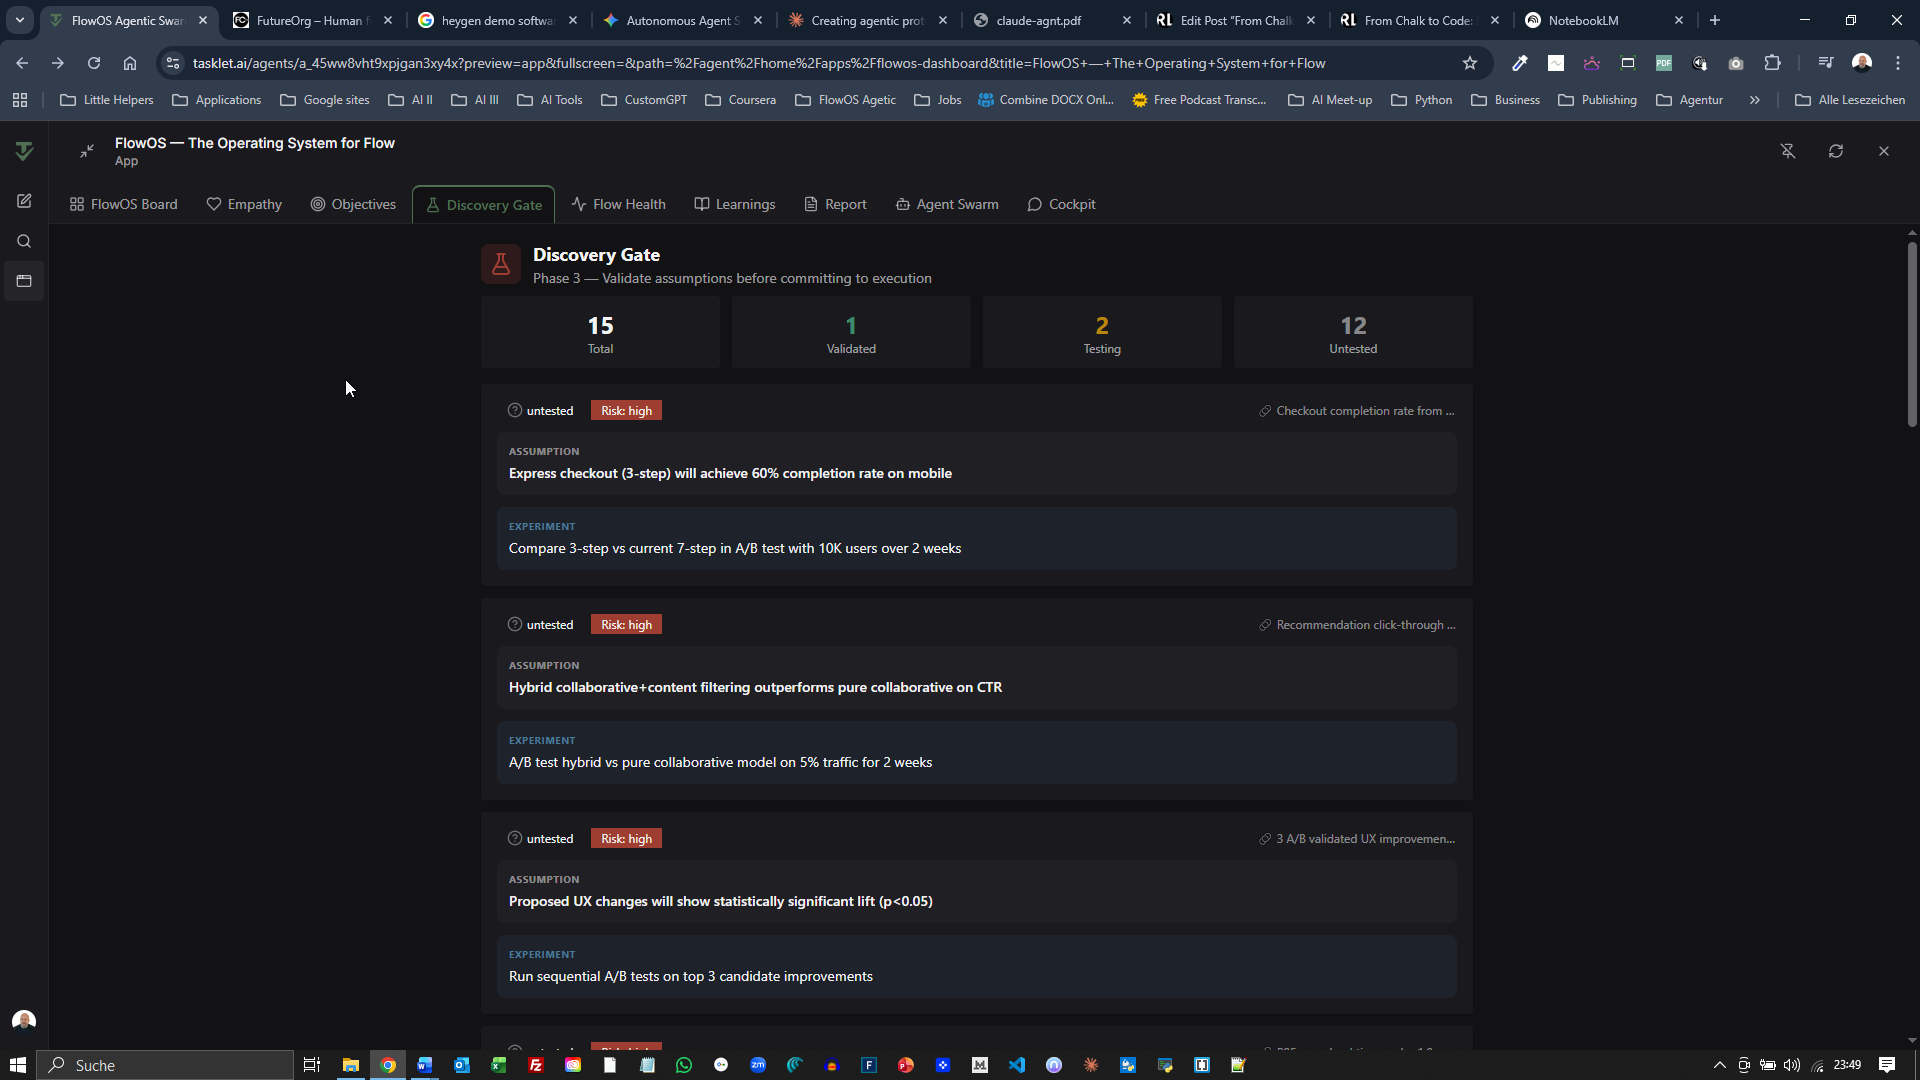Click the refresh app icon

click(x=1836, y=151)
